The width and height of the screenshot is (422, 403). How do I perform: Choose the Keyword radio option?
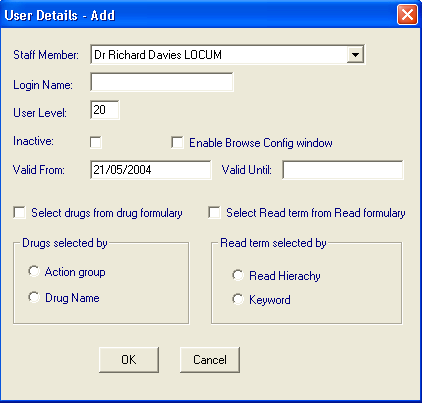[238, 299]
